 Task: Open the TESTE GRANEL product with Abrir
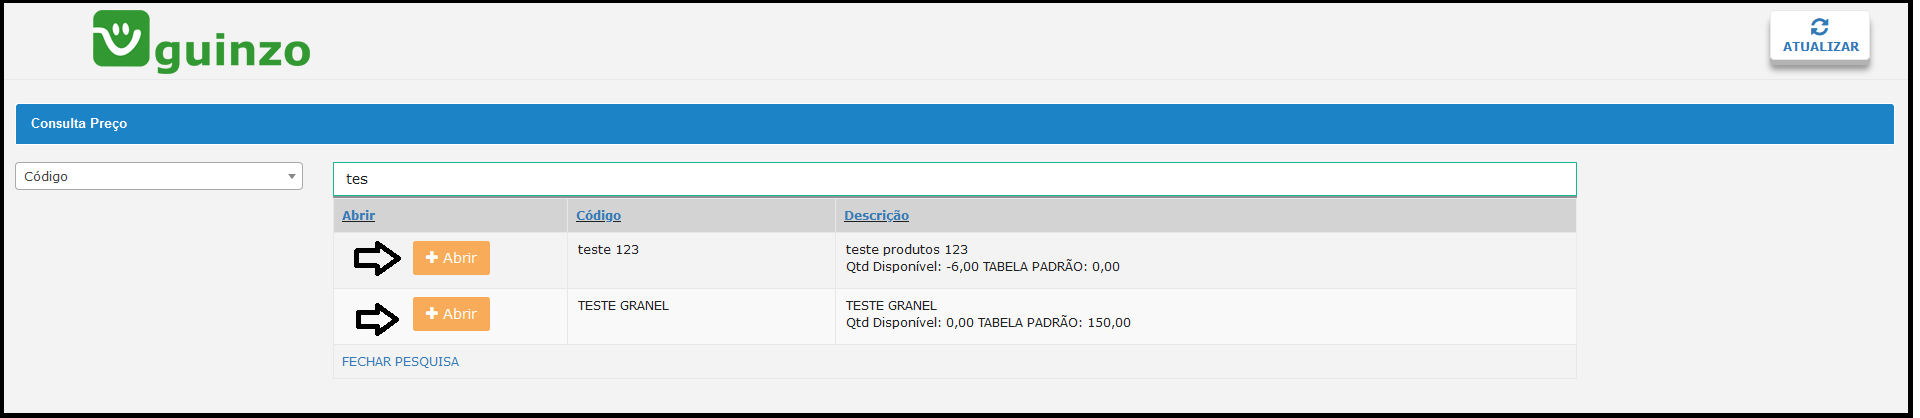pyautogui.click(x=451, y=313)
